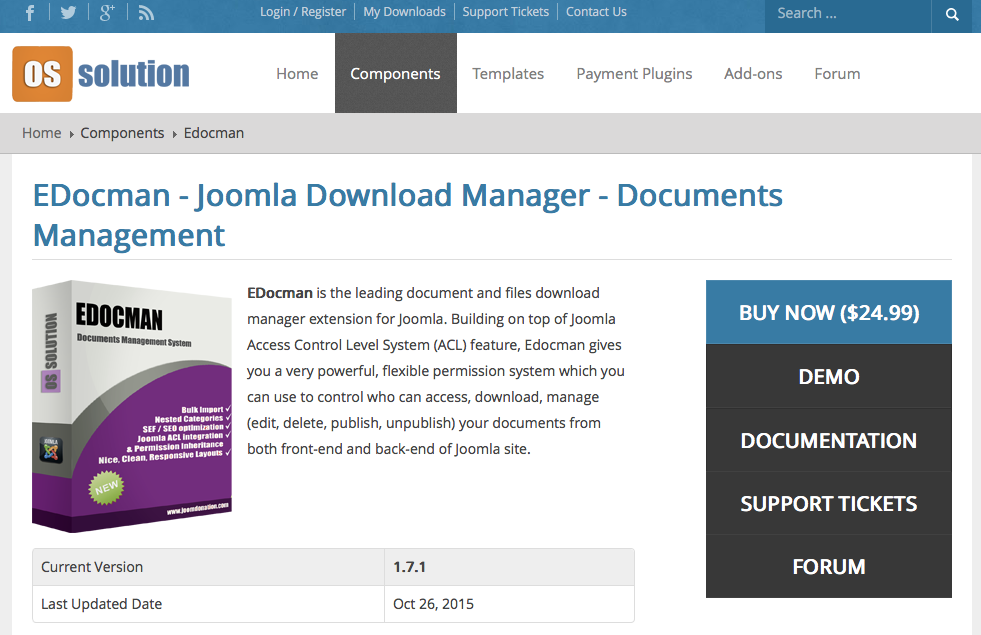Image resolution: width=981 pixels, height=635 pixels.
Task: Select the Components menu item
Action: [x=395, y=74]
